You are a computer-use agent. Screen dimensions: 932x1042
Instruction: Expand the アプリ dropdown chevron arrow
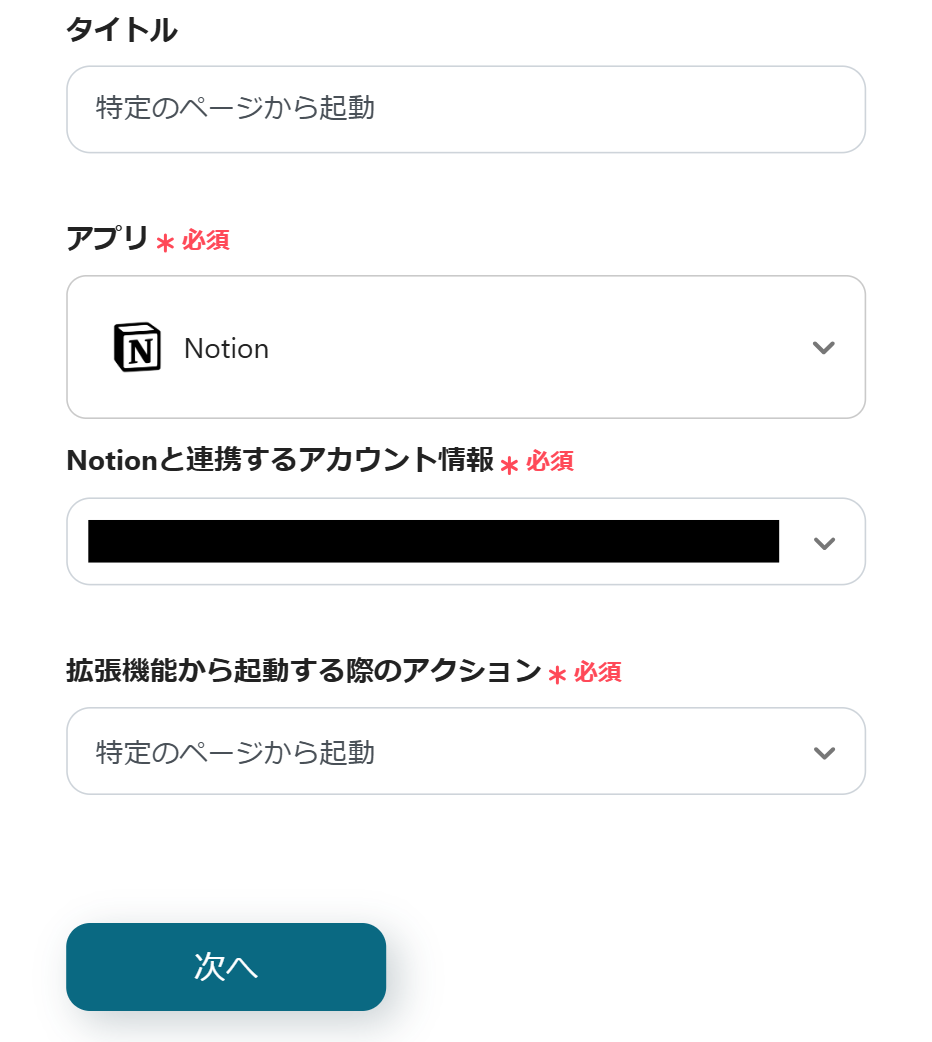[x=823, y=348]
